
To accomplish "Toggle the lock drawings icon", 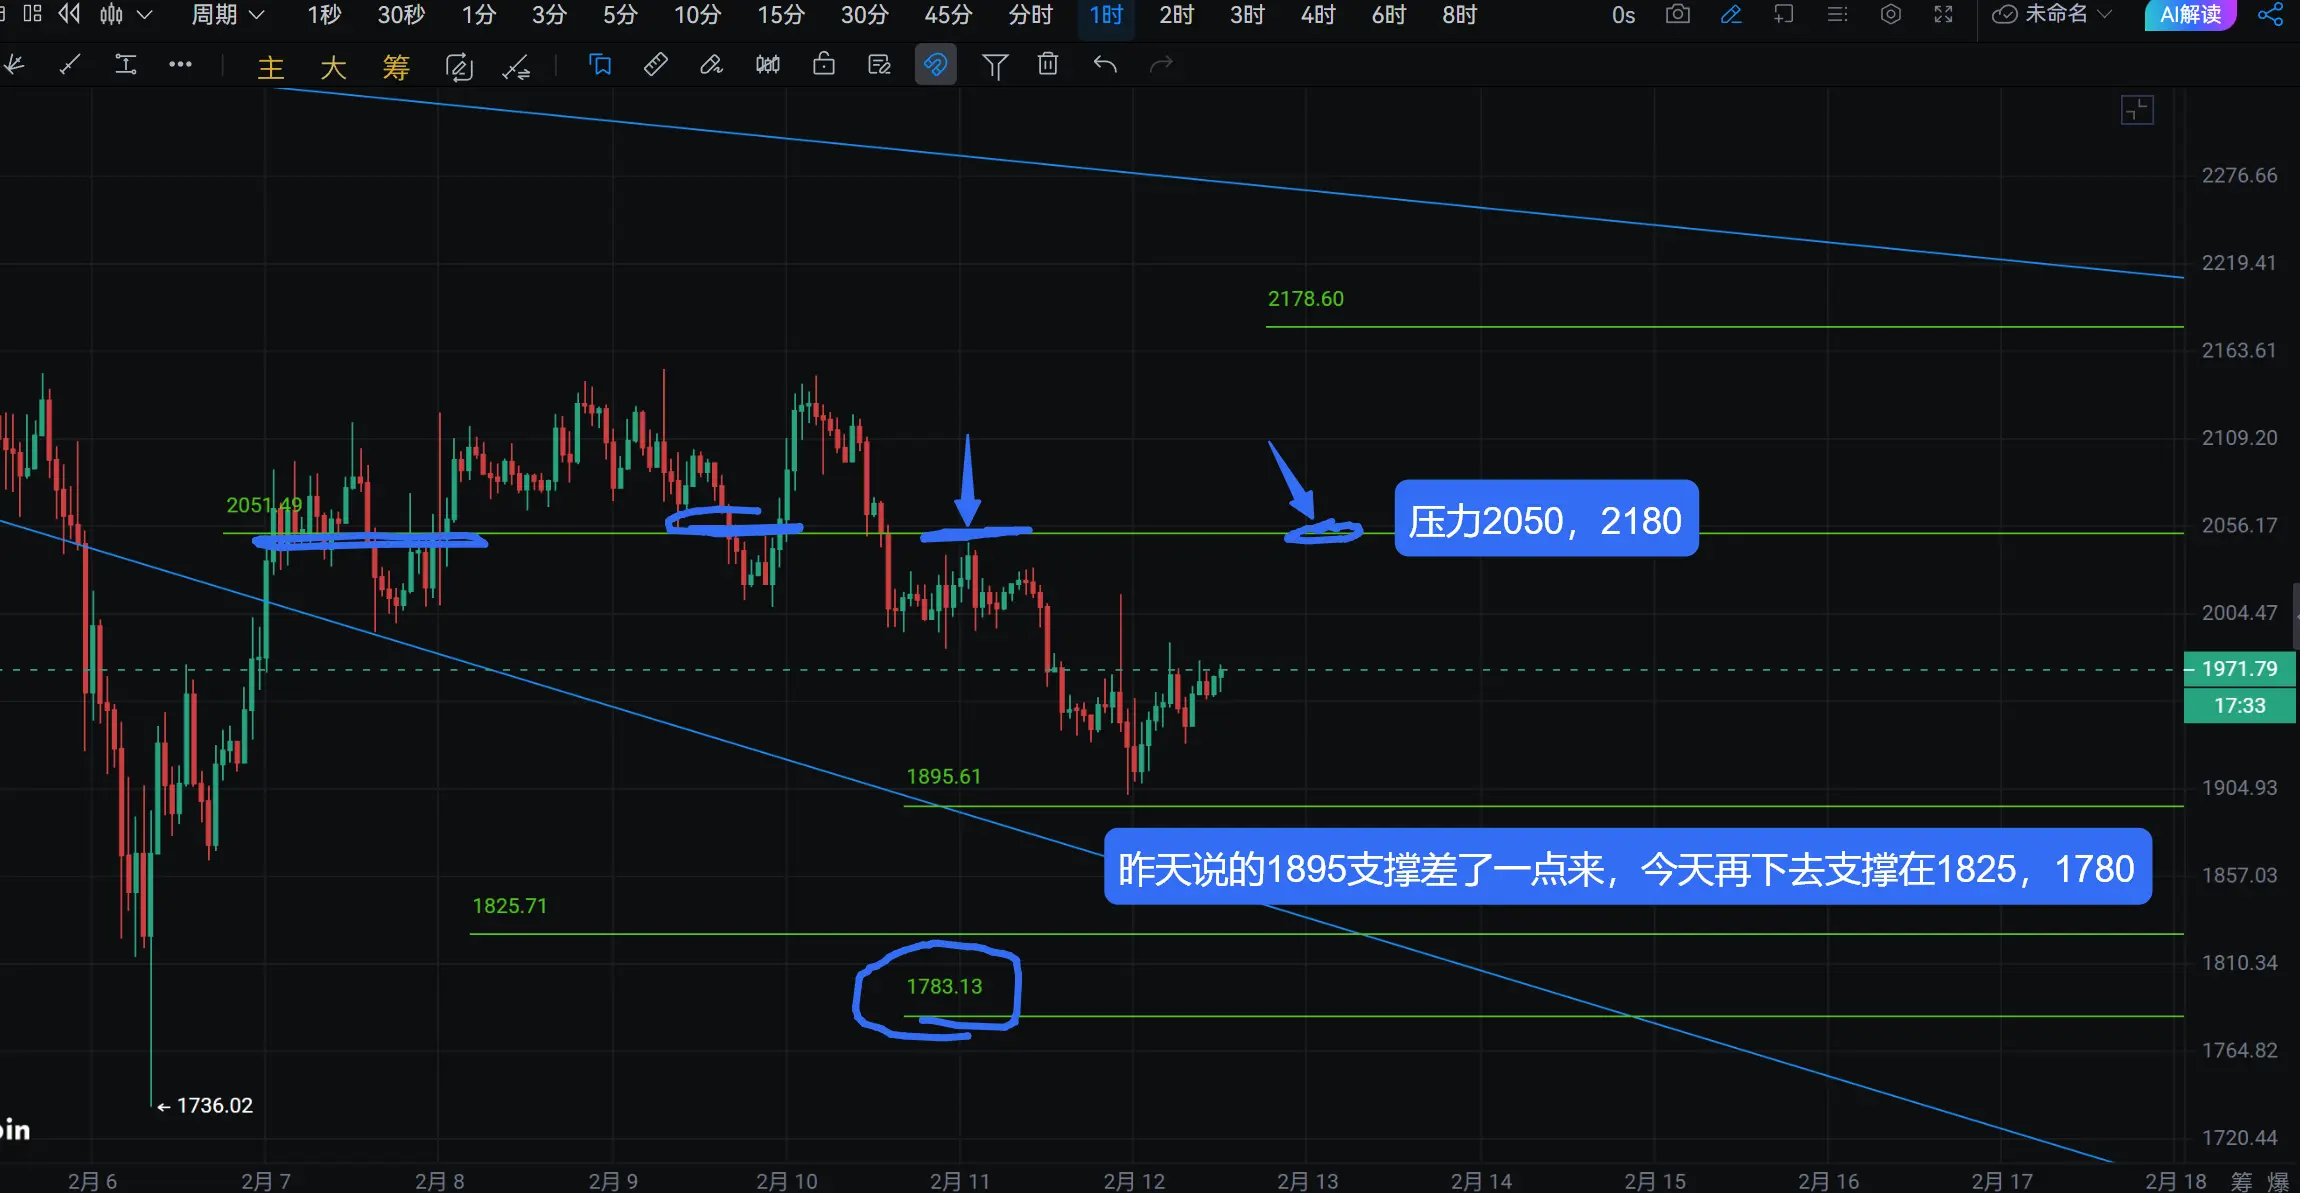I will click(823, 65).
